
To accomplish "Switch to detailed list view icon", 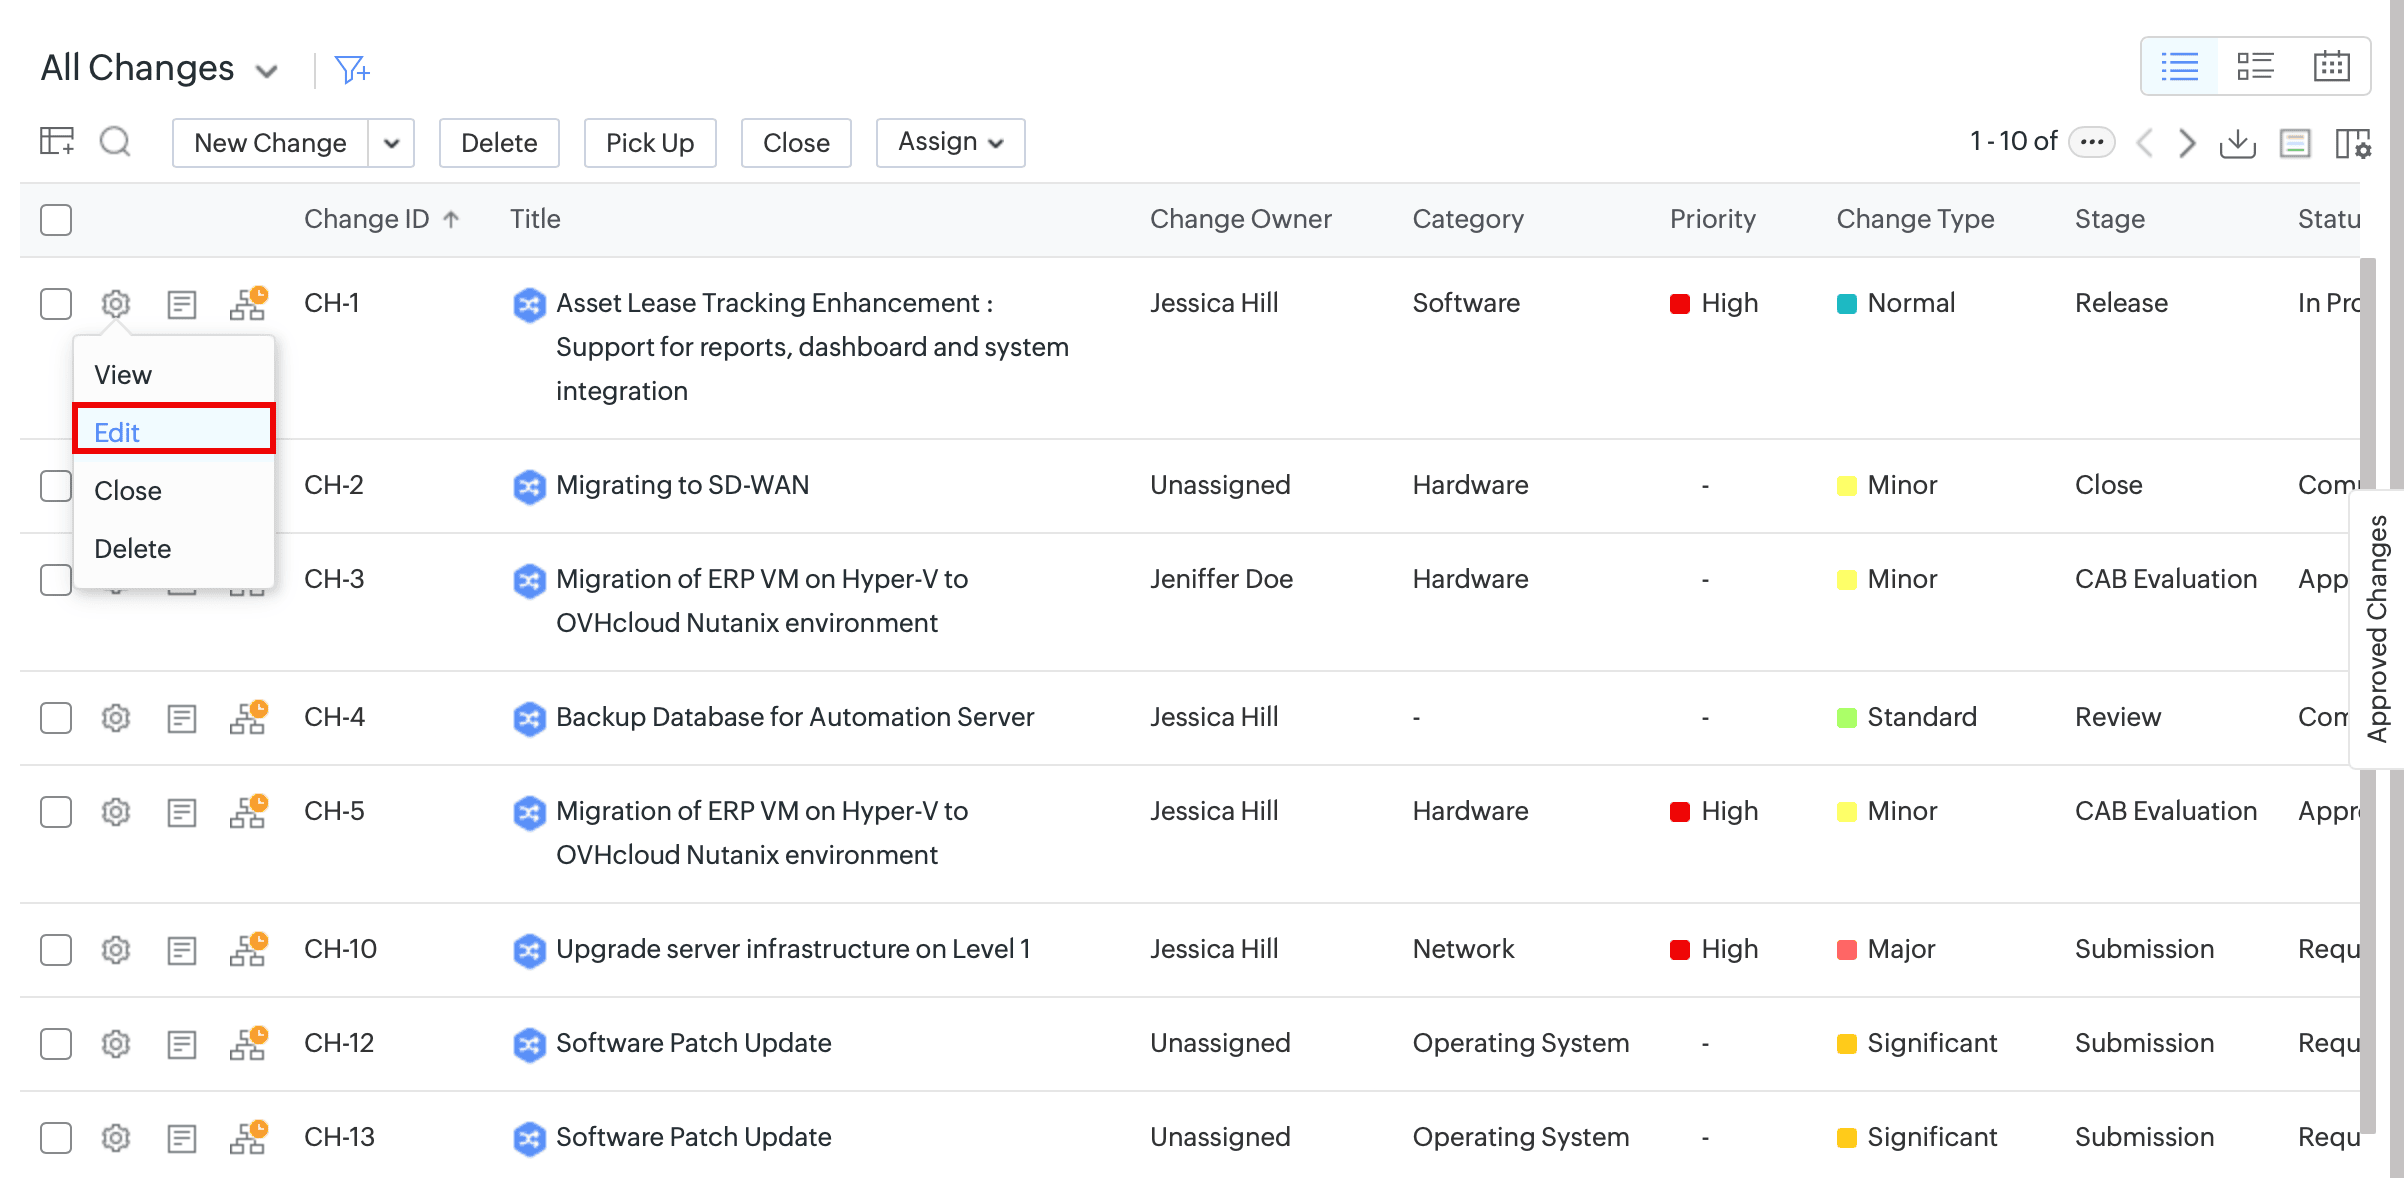I will click(2255, 67).
